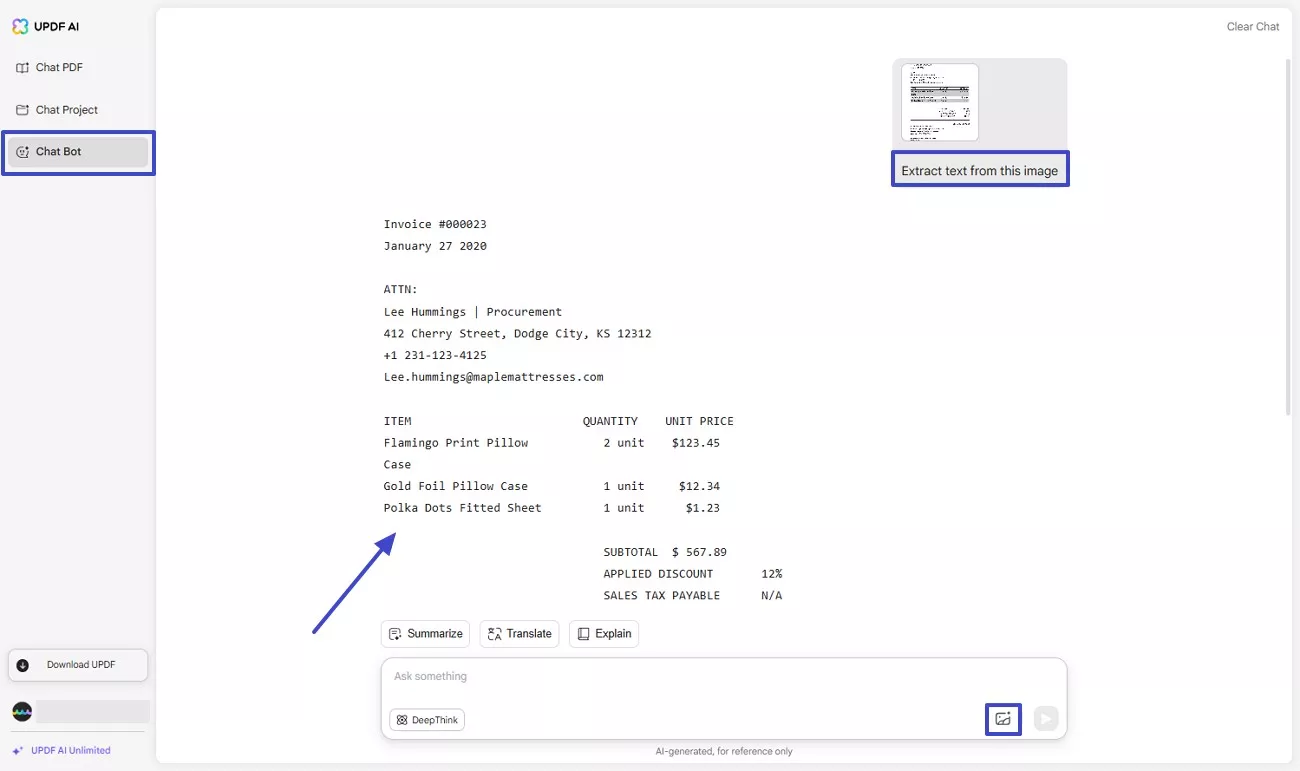Image resolution: width=1300 pixels, height=771 pixels.
Task: Click the 'APPLIED DISCOUNT' line
Action: click(x=693, y=574)
